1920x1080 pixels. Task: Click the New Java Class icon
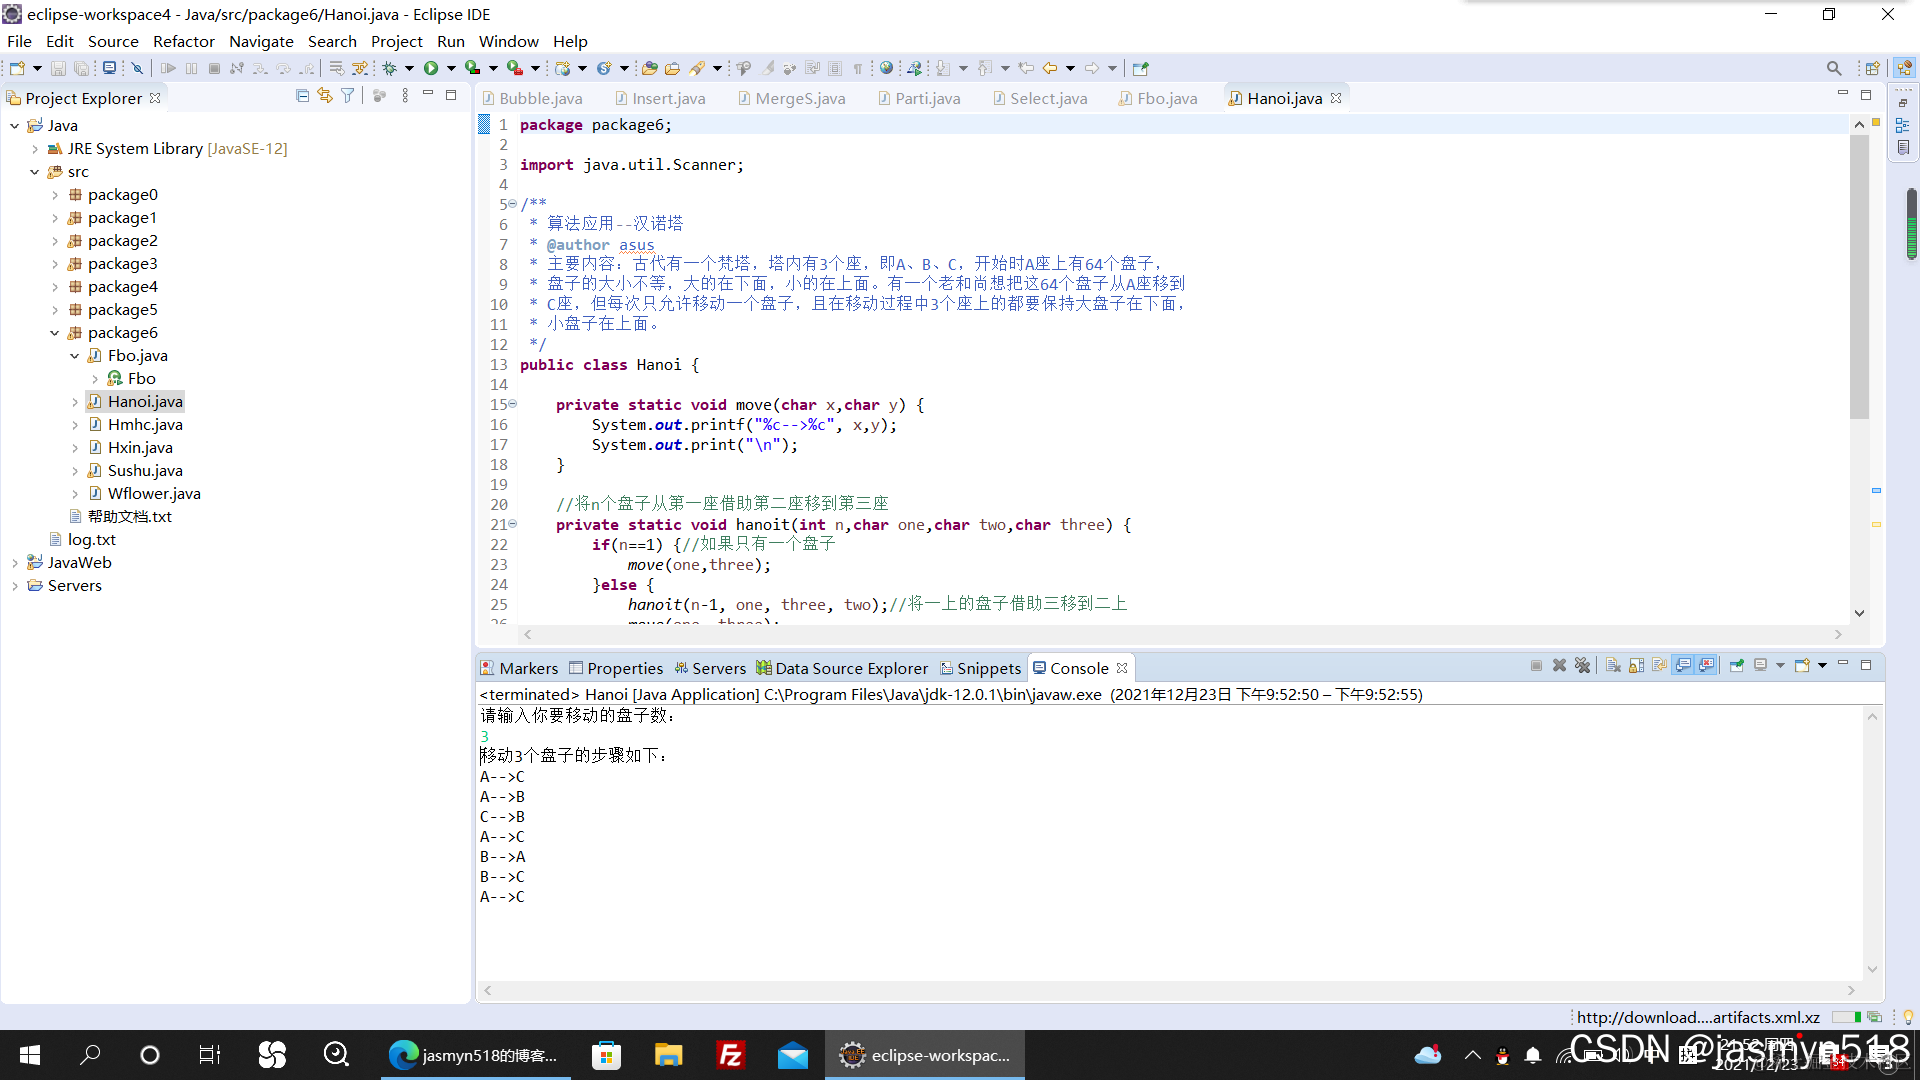click(x=604, y=68)
